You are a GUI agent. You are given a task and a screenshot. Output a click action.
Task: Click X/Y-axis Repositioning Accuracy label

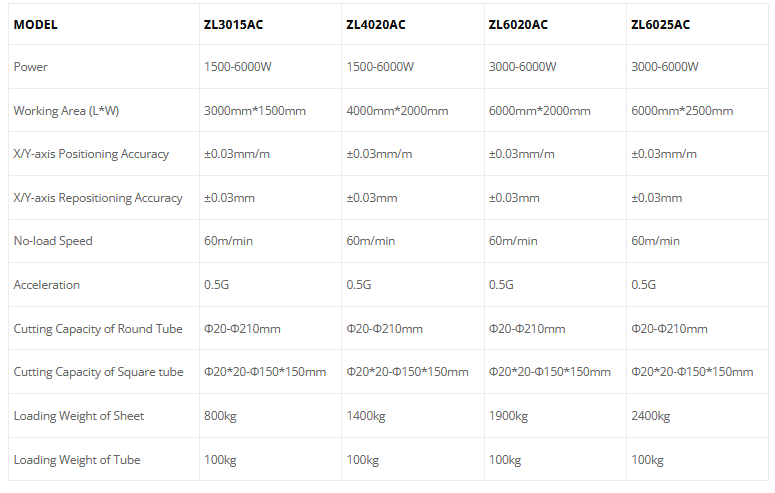98,198
